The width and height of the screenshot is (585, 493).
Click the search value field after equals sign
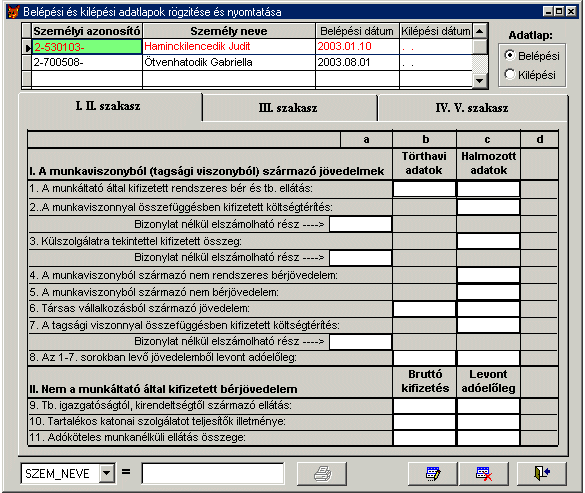[213, 473]
